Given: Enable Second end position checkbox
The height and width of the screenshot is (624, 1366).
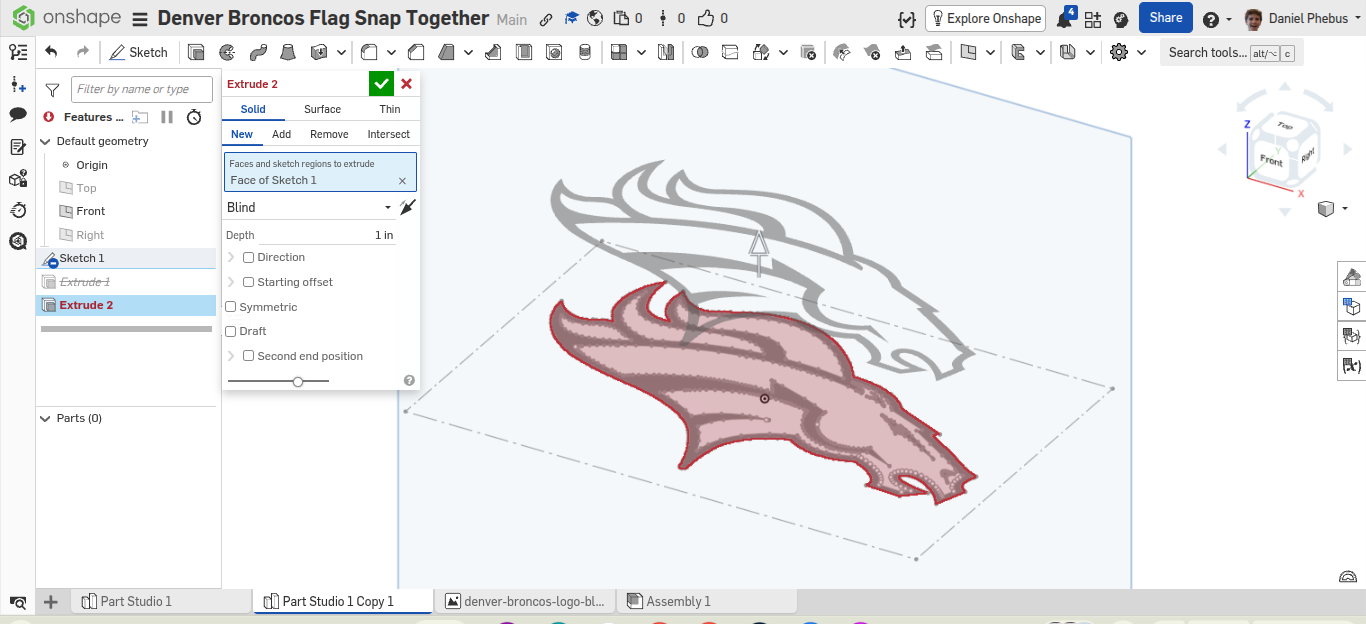Looking at the screenshot, I should [248, 356].
